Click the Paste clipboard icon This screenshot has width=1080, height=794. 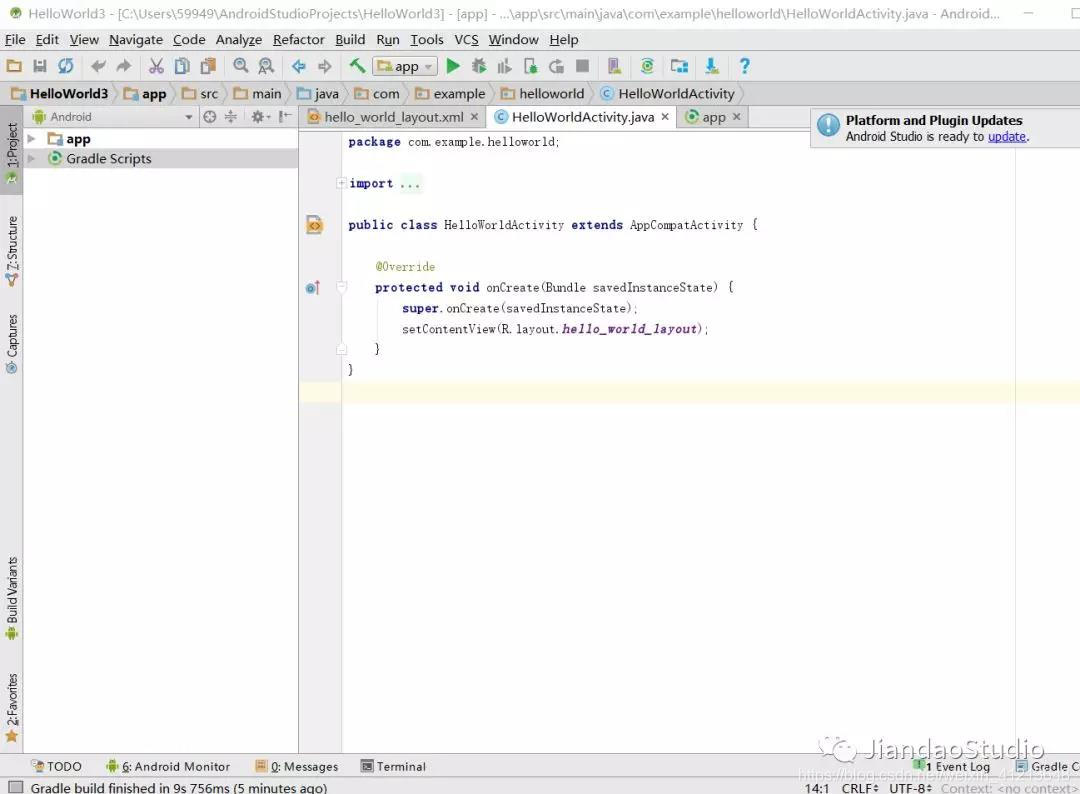(208, 66)
